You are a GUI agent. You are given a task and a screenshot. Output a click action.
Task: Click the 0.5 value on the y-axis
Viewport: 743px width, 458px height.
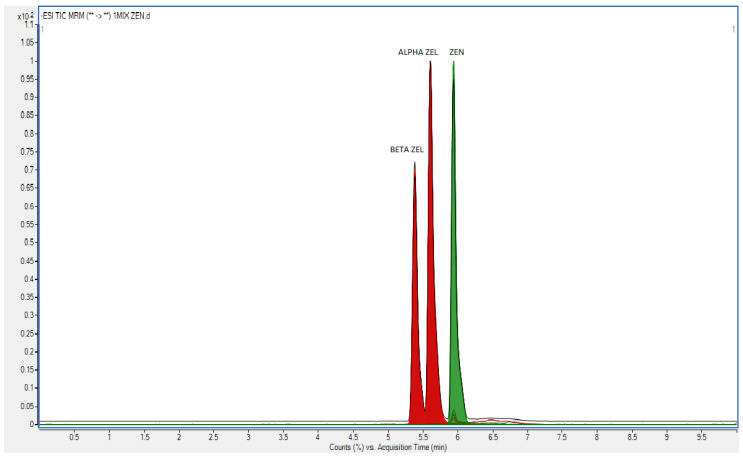pos(29,242)
